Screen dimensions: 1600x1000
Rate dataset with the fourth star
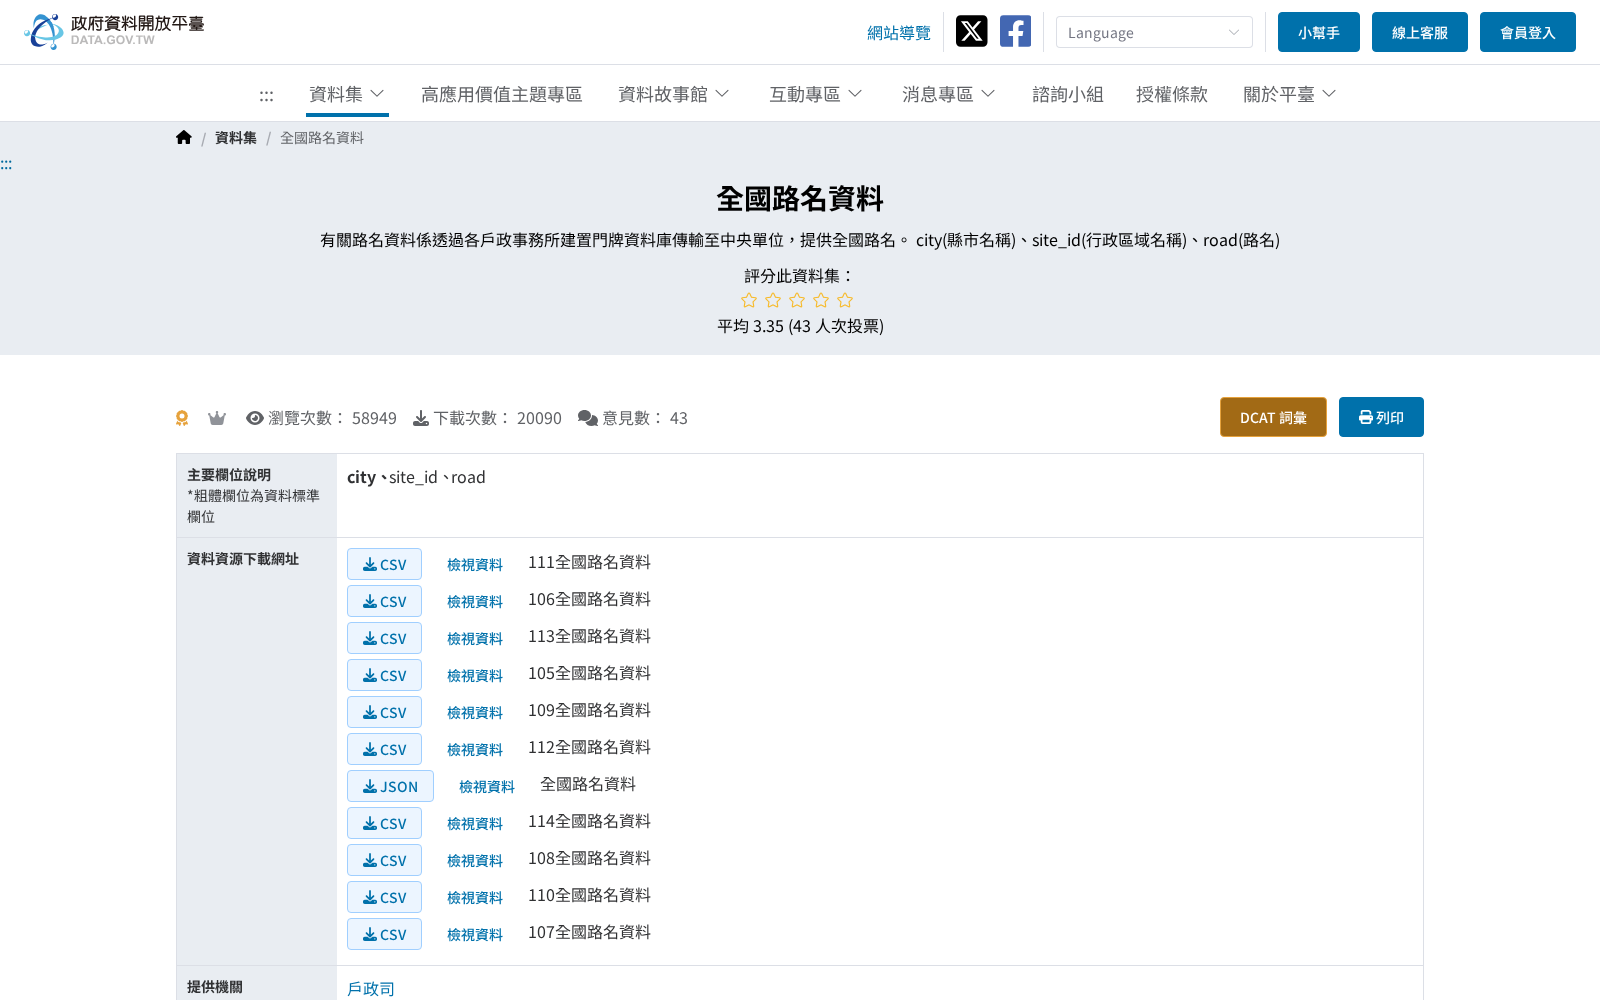pos(821,300)
